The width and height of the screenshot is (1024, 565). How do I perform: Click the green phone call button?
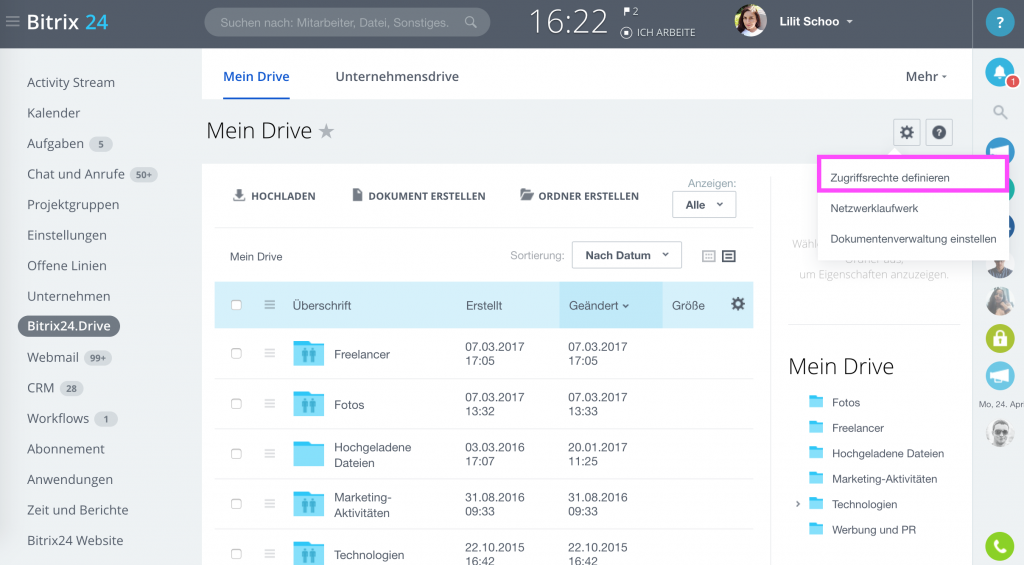[x=999, y=546]
